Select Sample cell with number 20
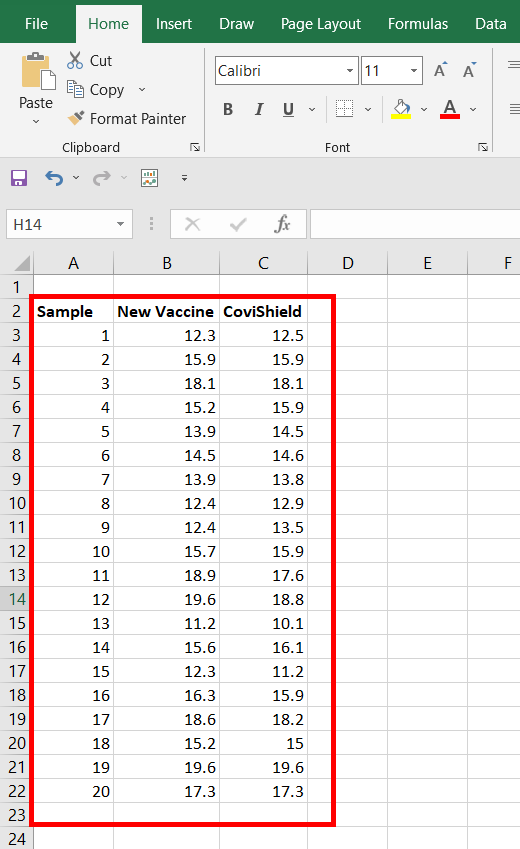The width and height of the screenshot is (520, 849). [74, 791]
